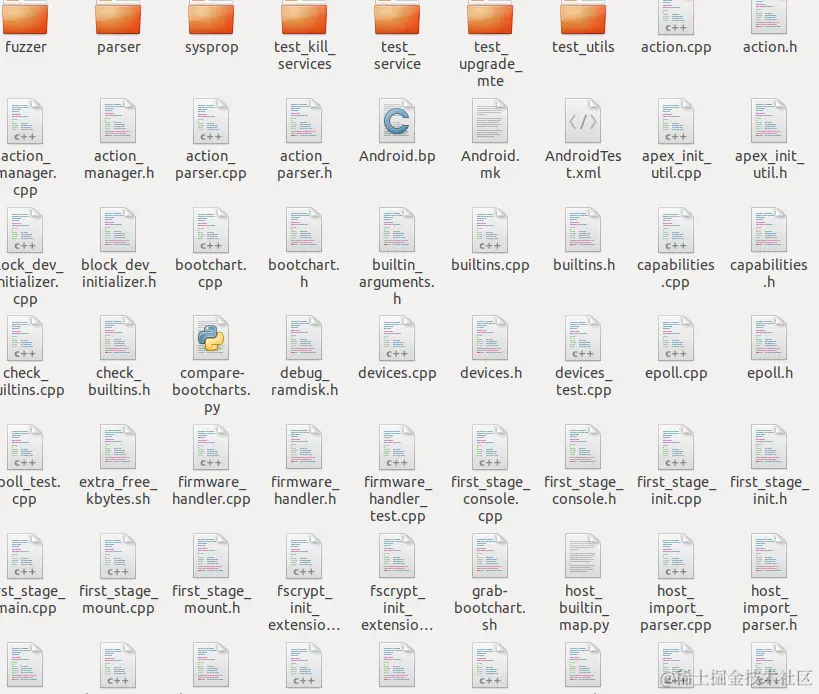The height and width of the screenshot is (694, 819).
Task: Select the builtins.cpp file icon
Action: click(x=490, y=230)
